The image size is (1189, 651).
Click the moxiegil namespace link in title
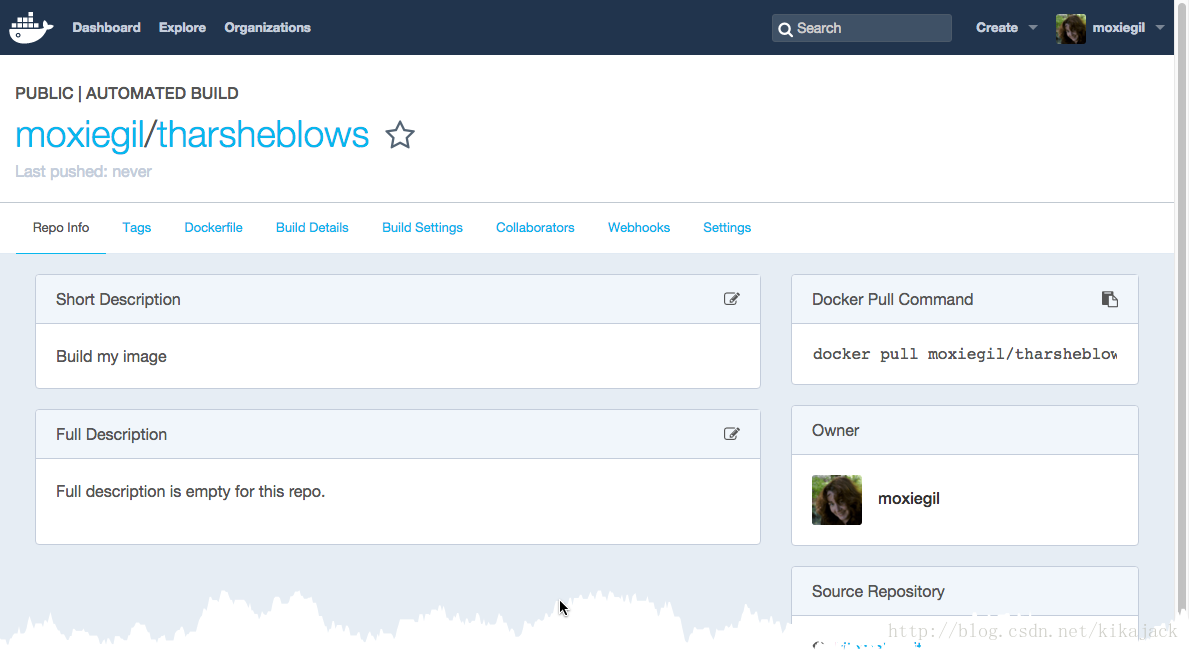[x=80, y=135]
